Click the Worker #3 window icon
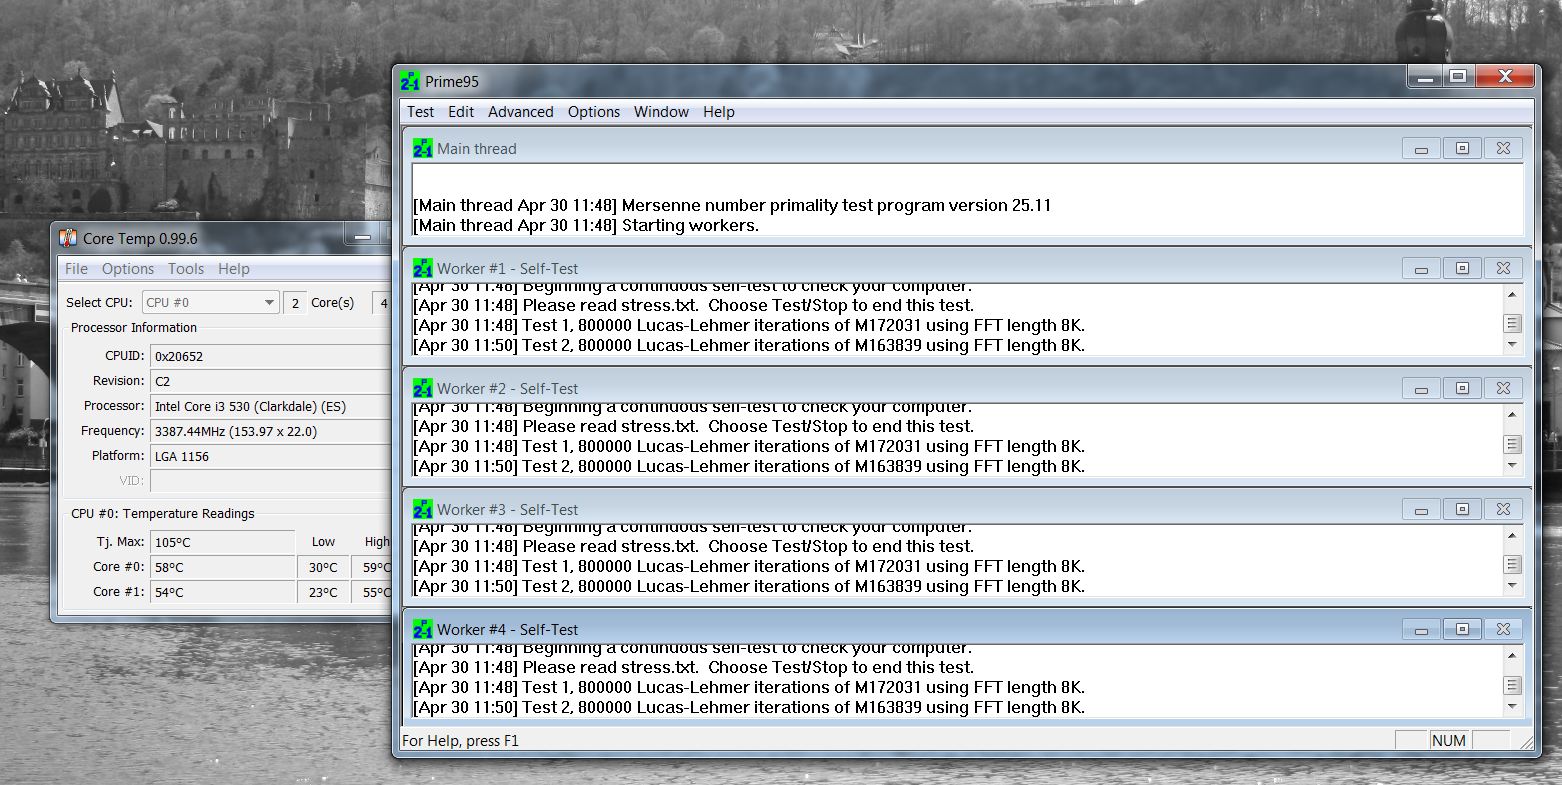The width and height of the screenshot is (1562, 785). pyautogui.click(x=422, y=509)
